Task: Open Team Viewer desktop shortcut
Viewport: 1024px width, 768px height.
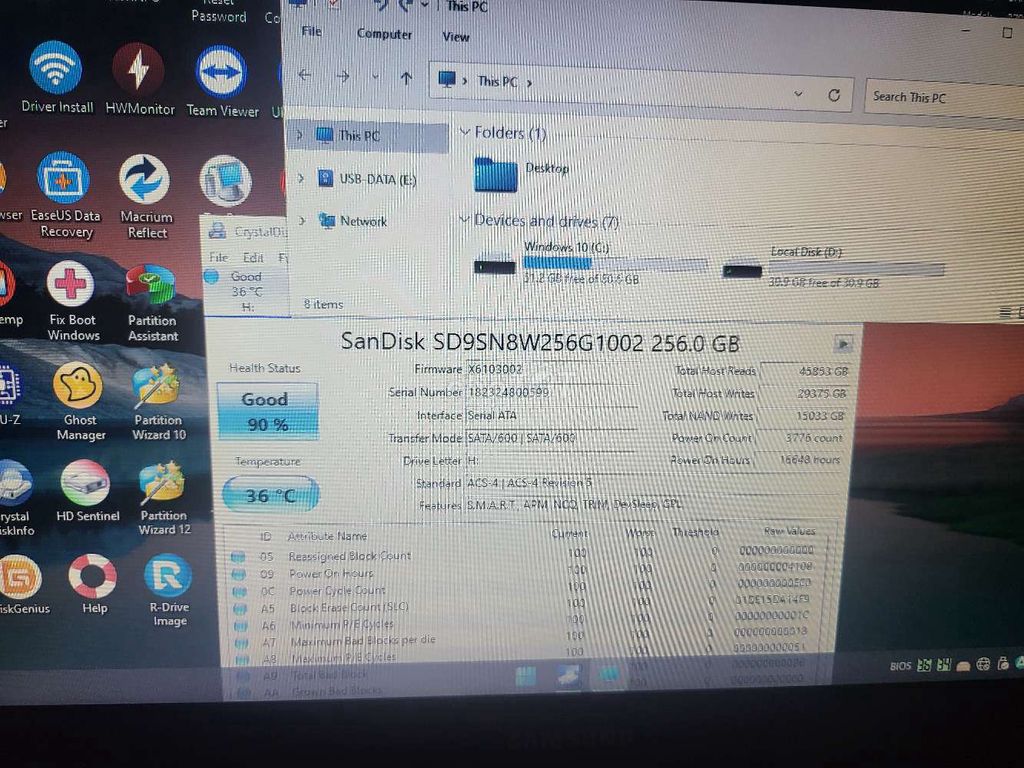Action: tap(222, 82)
